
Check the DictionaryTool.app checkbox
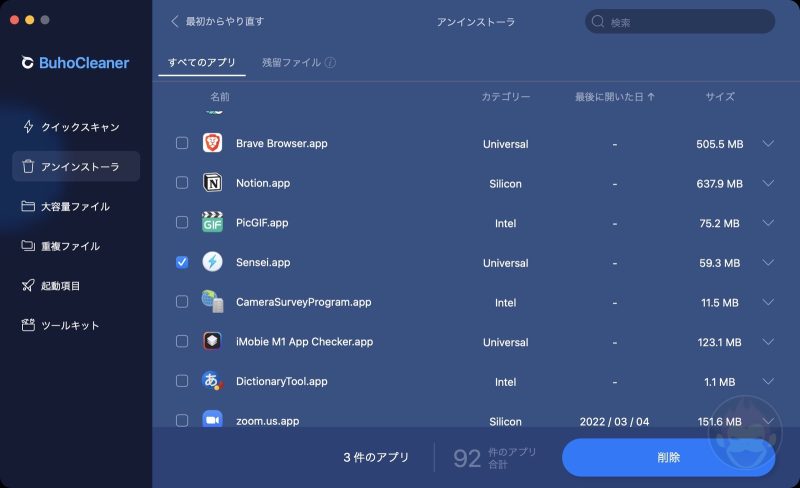tap(182, 381)
